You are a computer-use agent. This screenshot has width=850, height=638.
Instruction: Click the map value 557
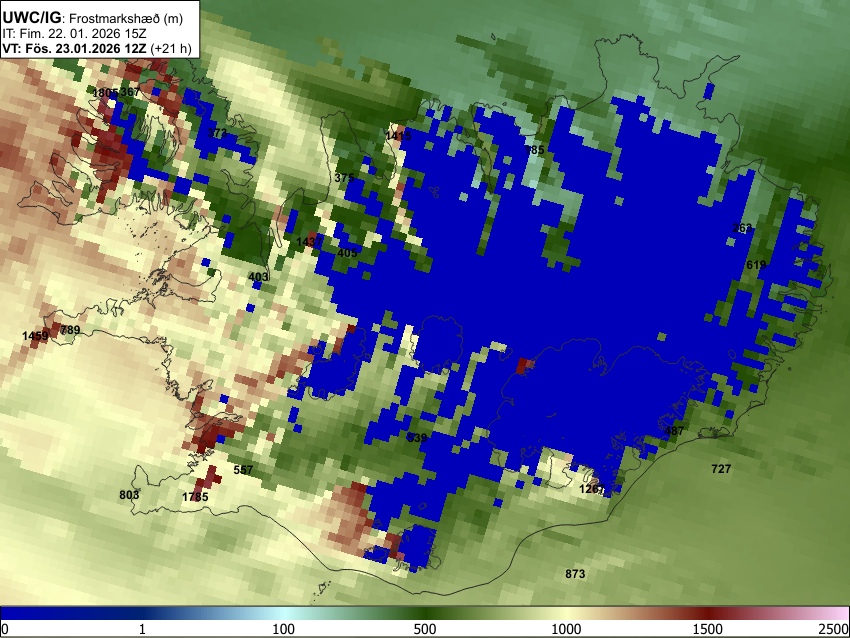tap(243, 469)
